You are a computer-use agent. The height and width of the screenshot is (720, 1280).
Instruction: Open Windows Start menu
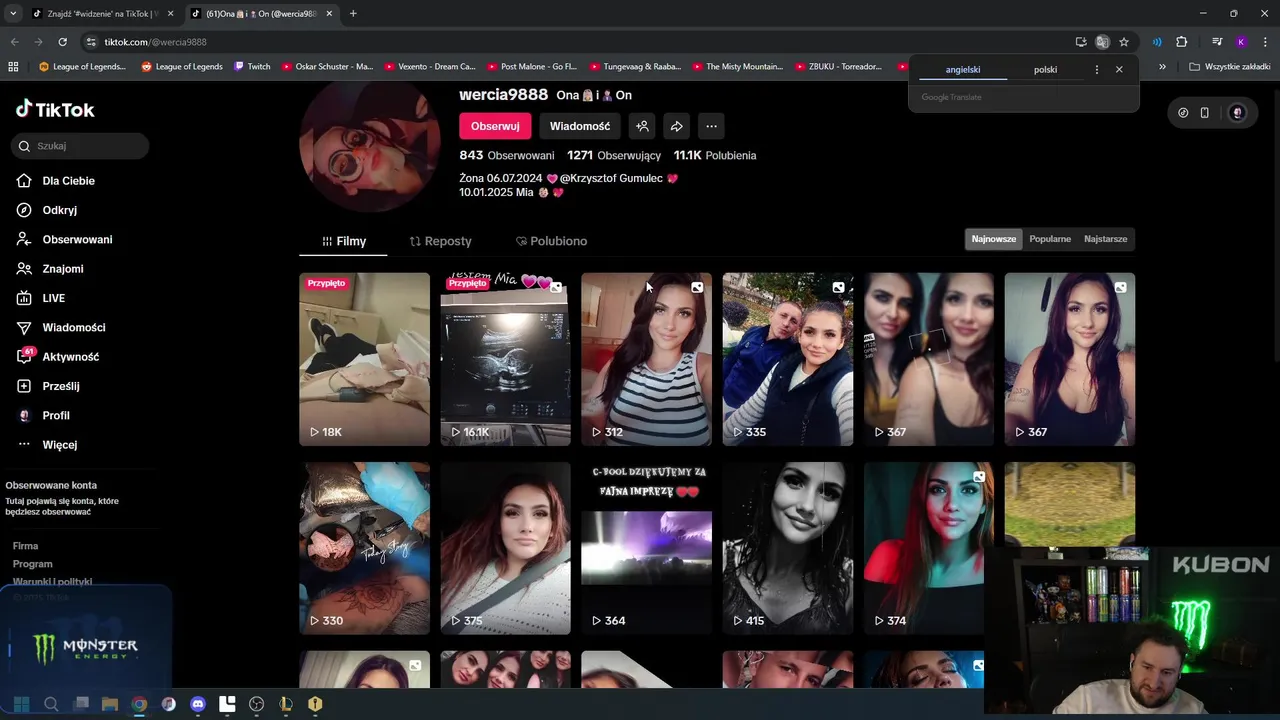point(22,704)
